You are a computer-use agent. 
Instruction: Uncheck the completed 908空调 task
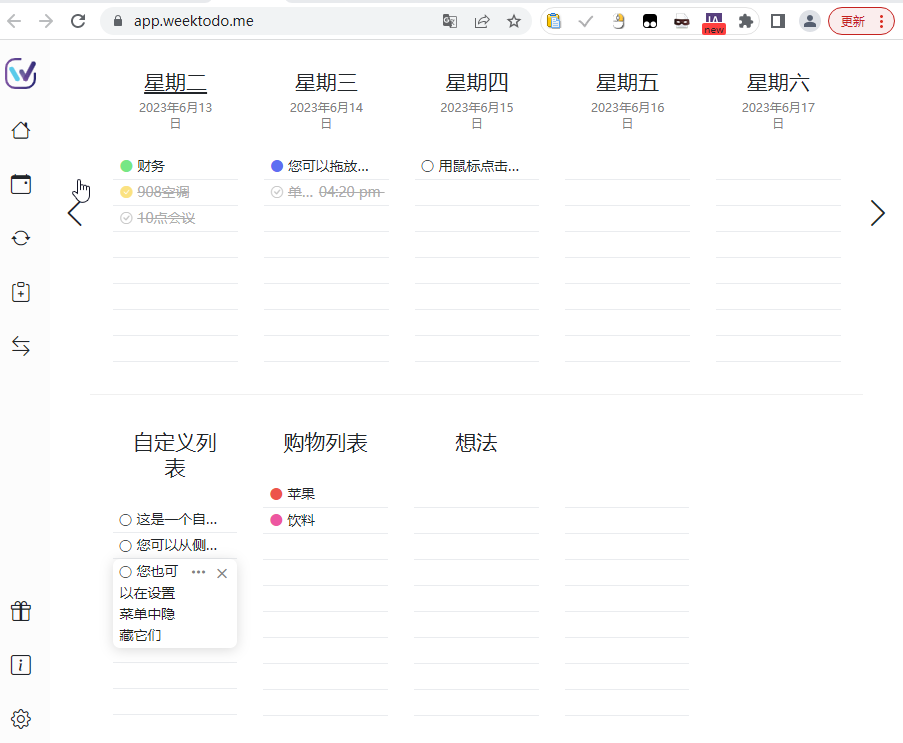coord(127,191)
